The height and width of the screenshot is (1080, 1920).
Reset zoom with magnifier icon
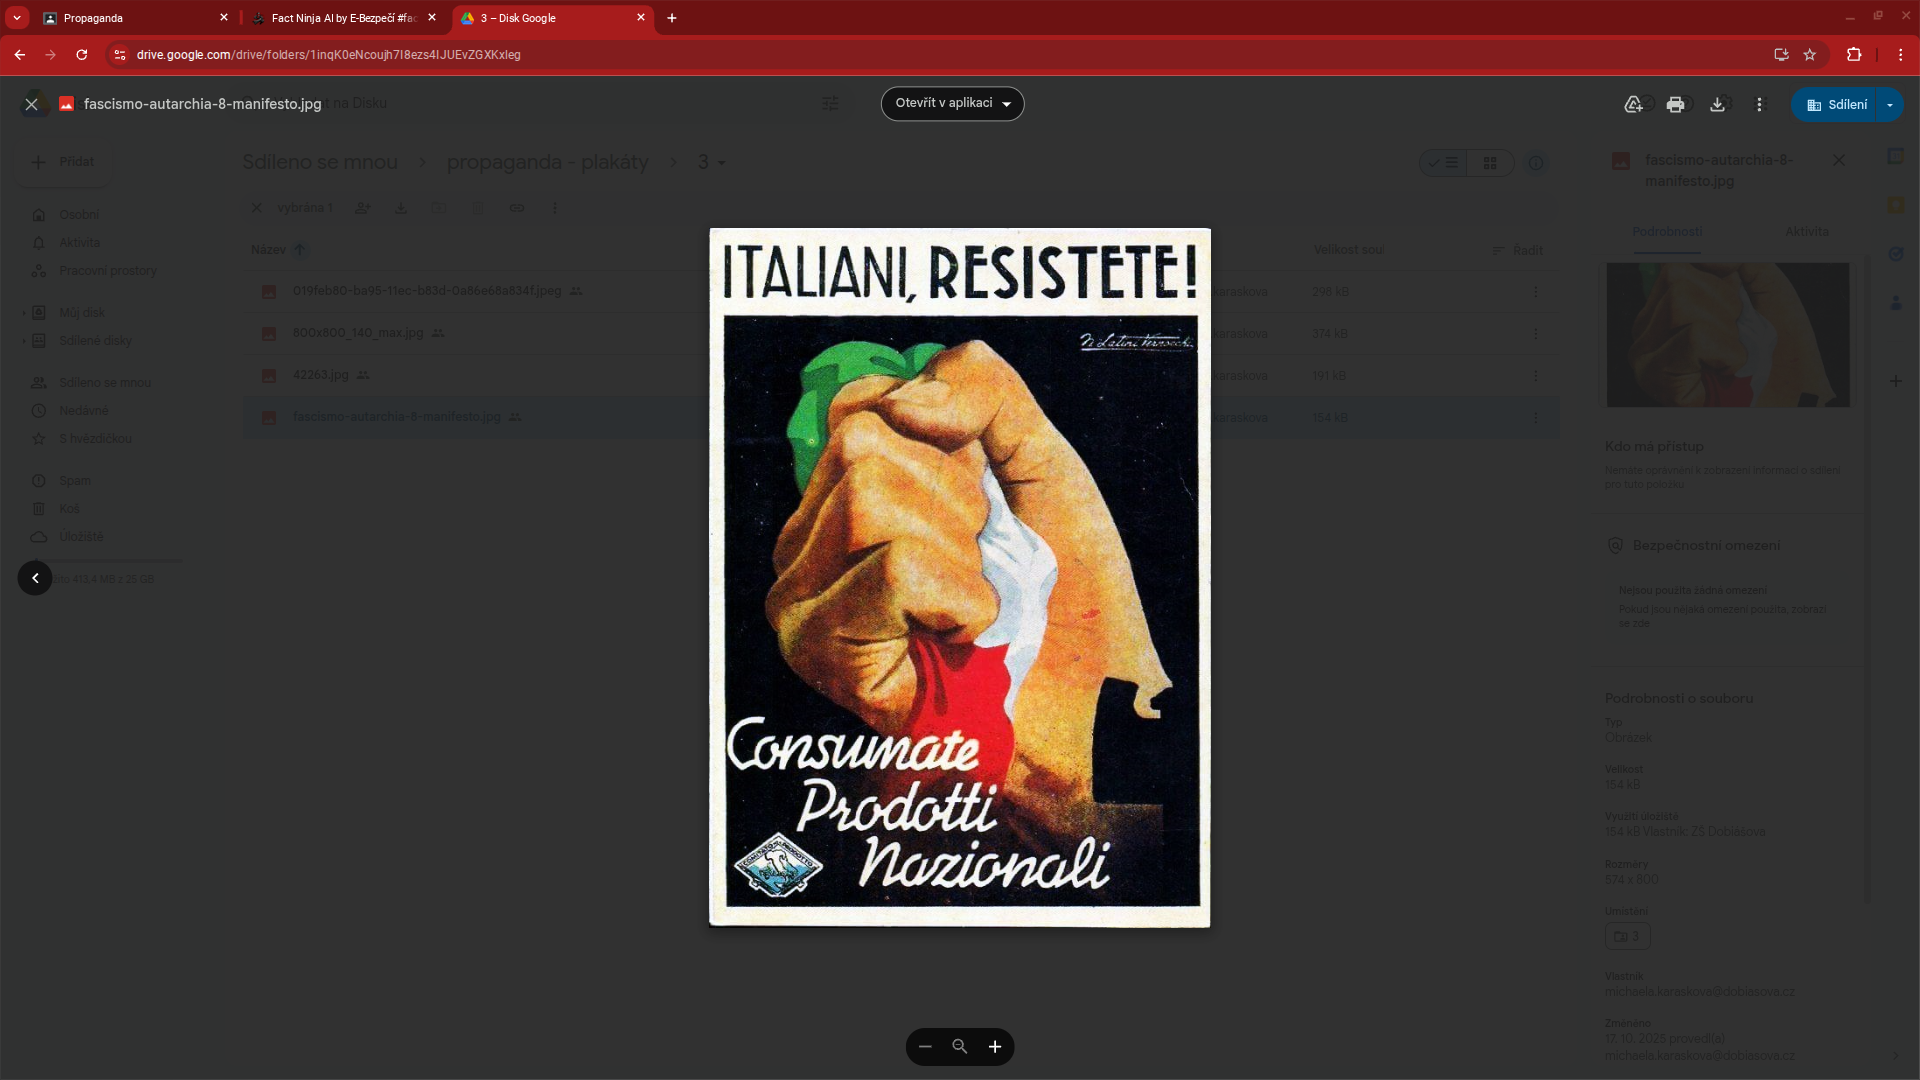coord(960,1047)
